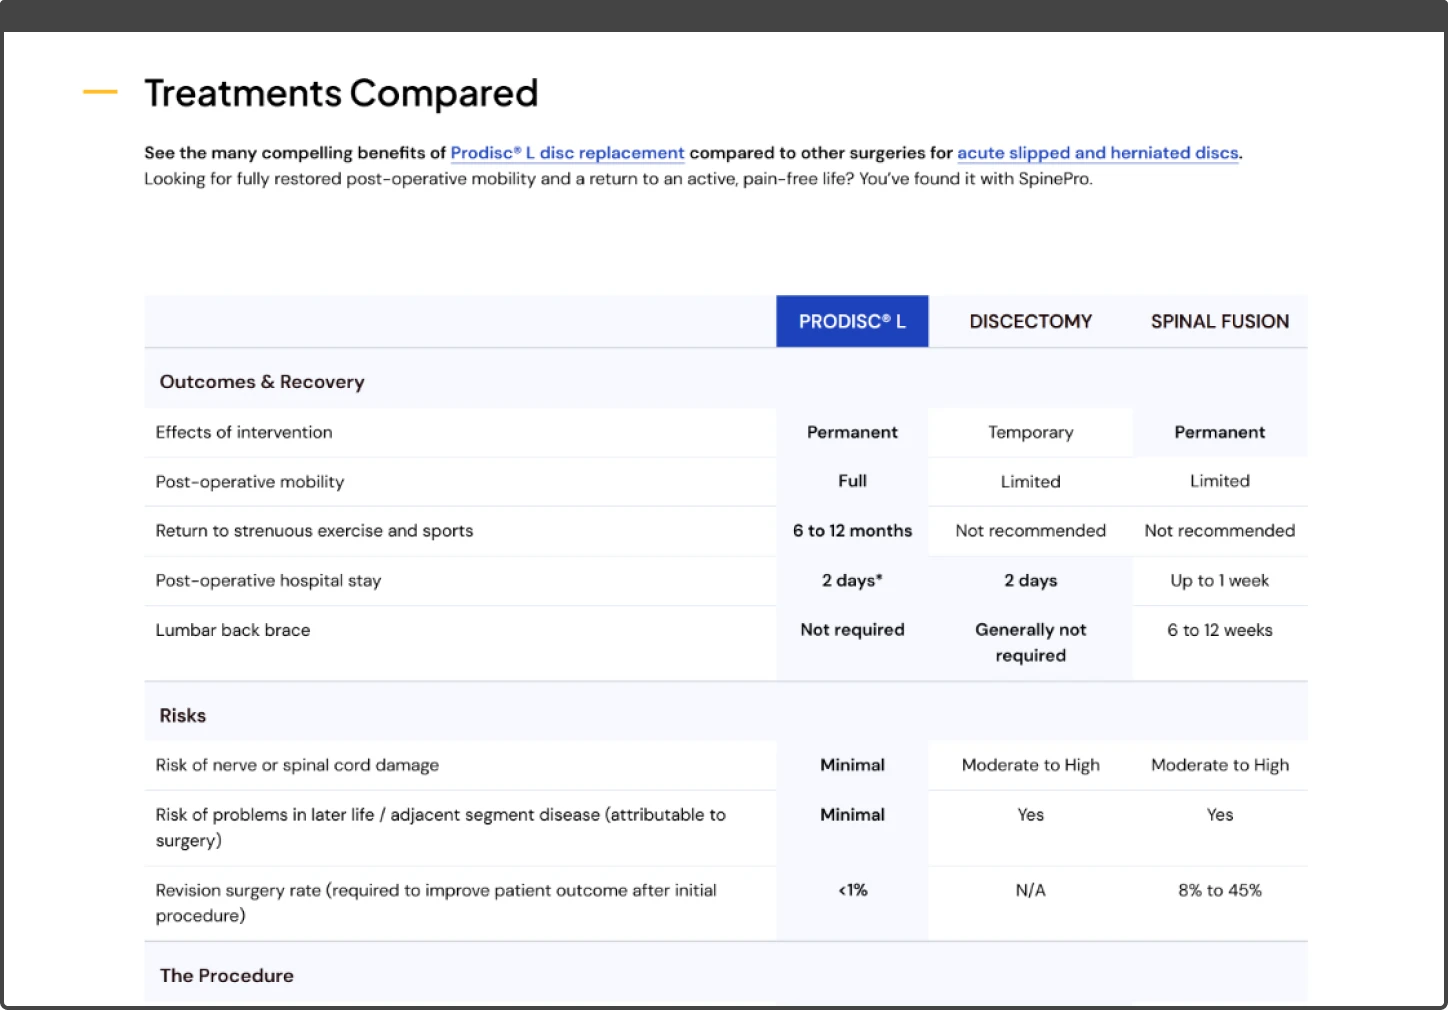Viewport: 1448px width, 1010px height.
Task: Select the <1% revision rate cell
Action: 852,890
